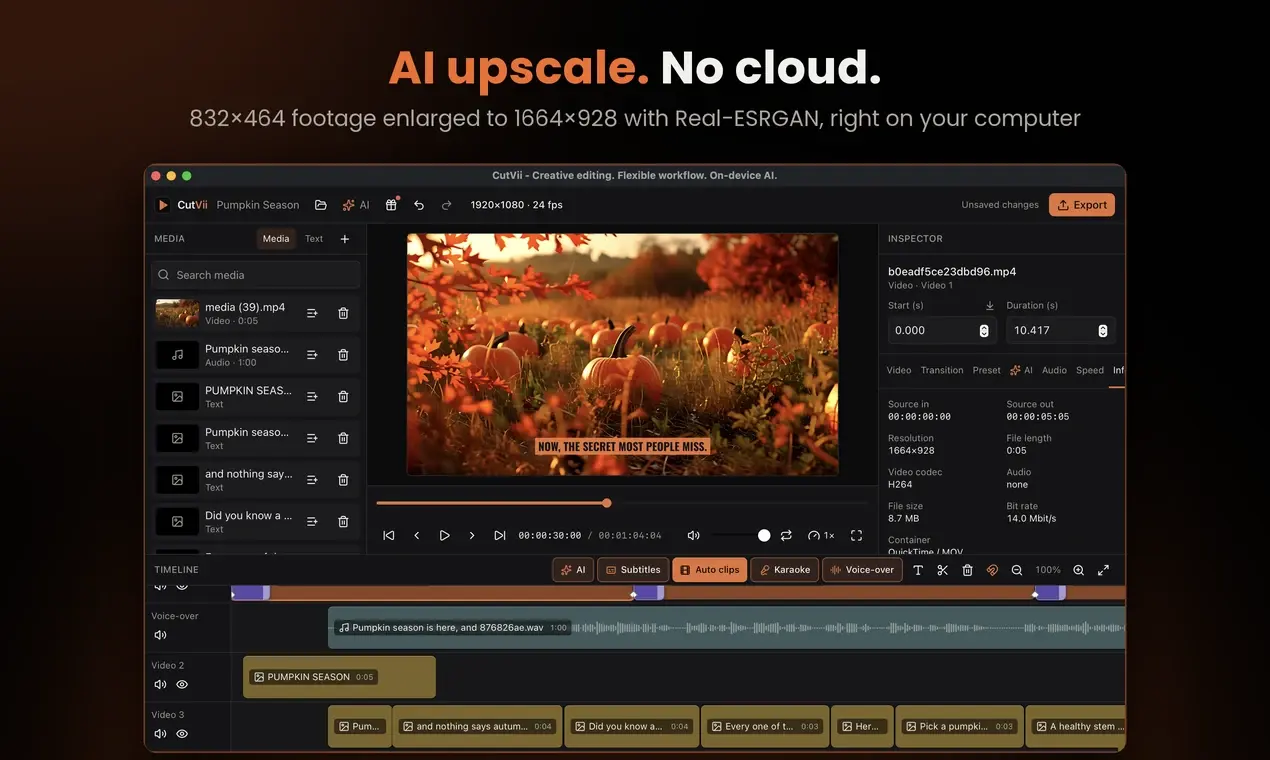Open the Karaoke tool
Viewport: 1270px width, 760px height.
[785, 570]
